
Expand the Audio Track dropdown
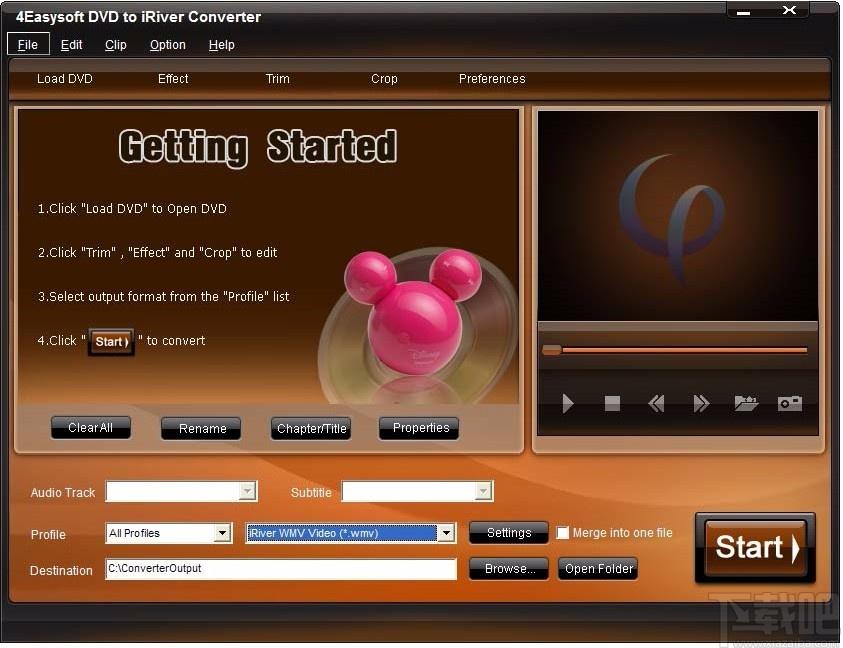pyautogui.click(x=247, y=491)
